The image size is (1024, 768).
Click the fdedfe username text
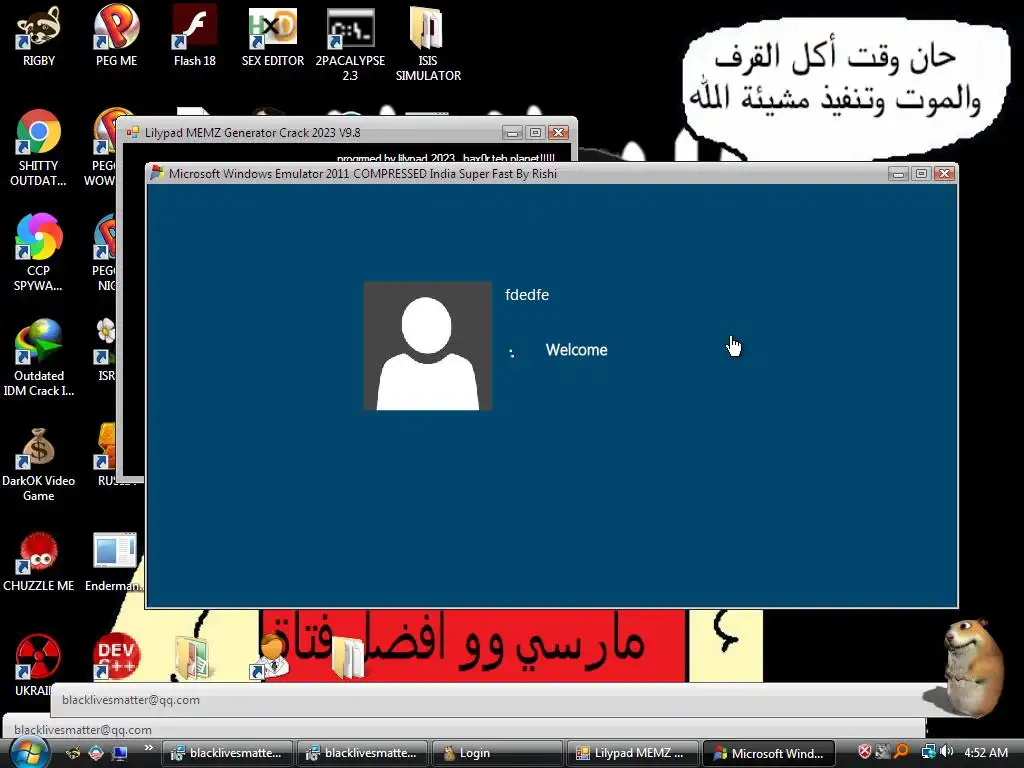pos(527,295)
